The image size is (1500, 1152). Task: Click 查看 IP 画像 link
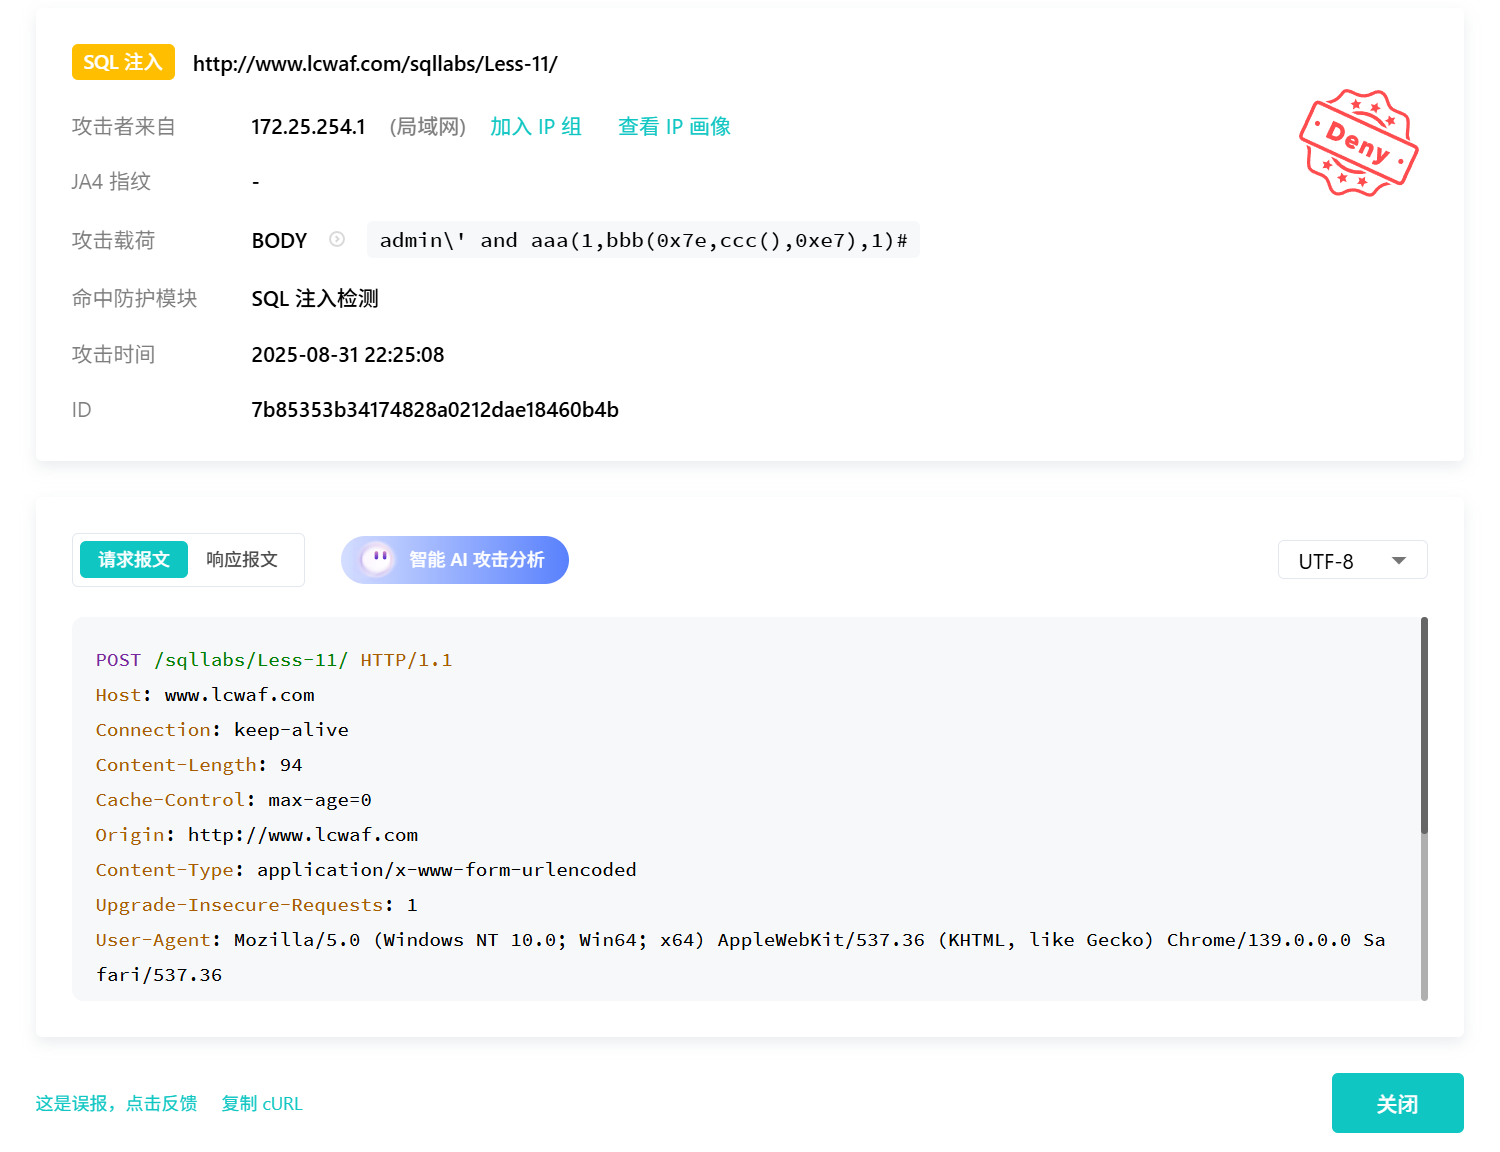pyautogui.click(x=674, y=127)
